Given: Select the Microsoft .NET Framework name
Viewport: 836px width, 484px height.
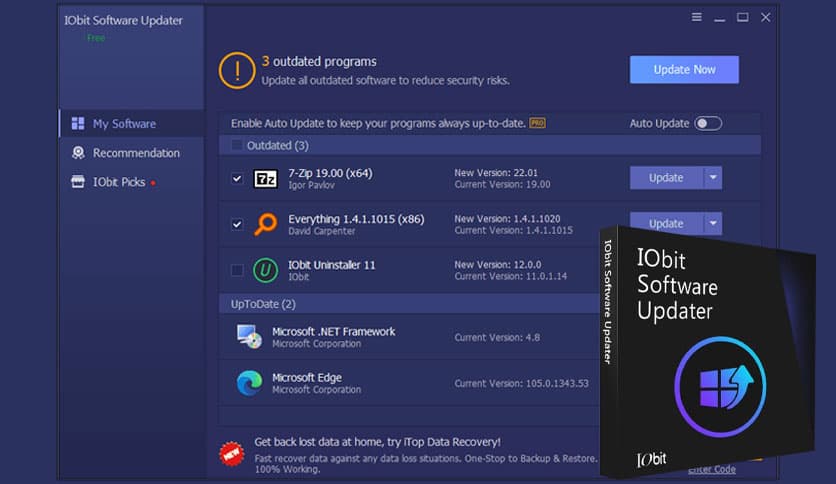Looking at the screenshot, I should 334,332.
